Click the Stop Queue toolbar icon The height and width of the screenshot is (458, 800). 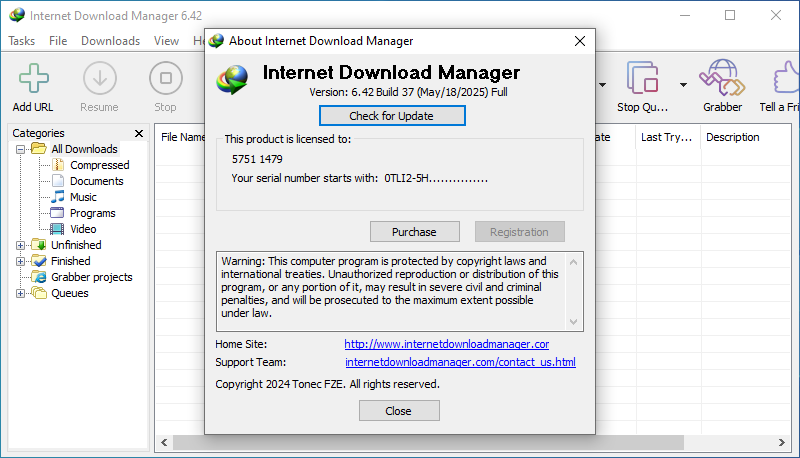[x=642, y=78]
